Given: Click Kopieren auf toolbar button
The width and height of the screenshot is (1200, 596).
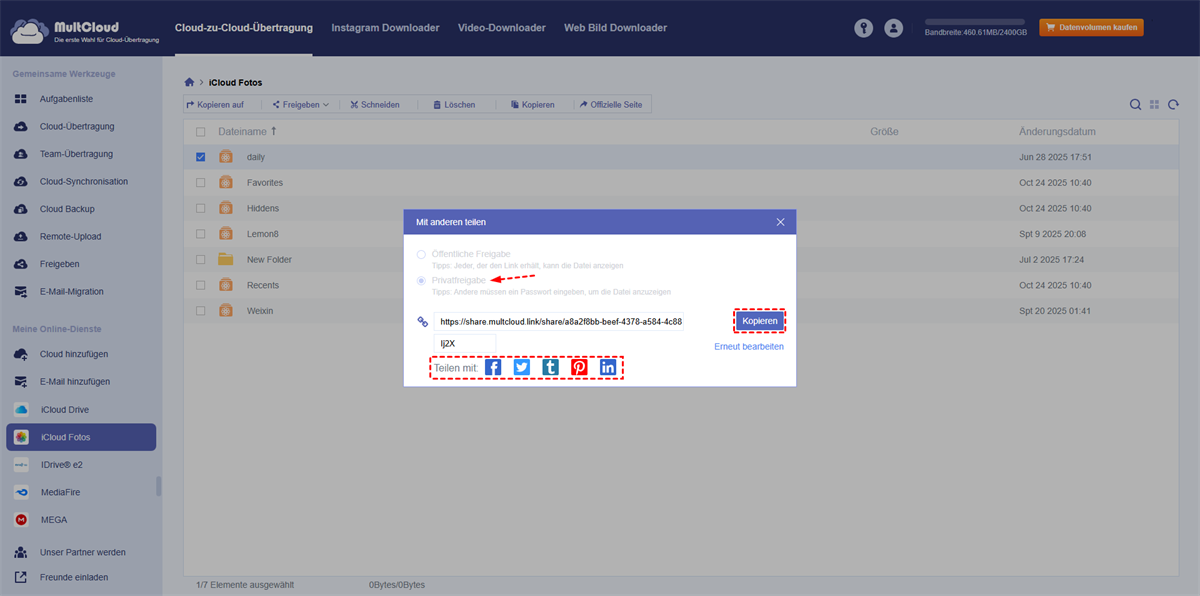Looking at the screenshot, I should pyautogui.click(x=215, y=104).
